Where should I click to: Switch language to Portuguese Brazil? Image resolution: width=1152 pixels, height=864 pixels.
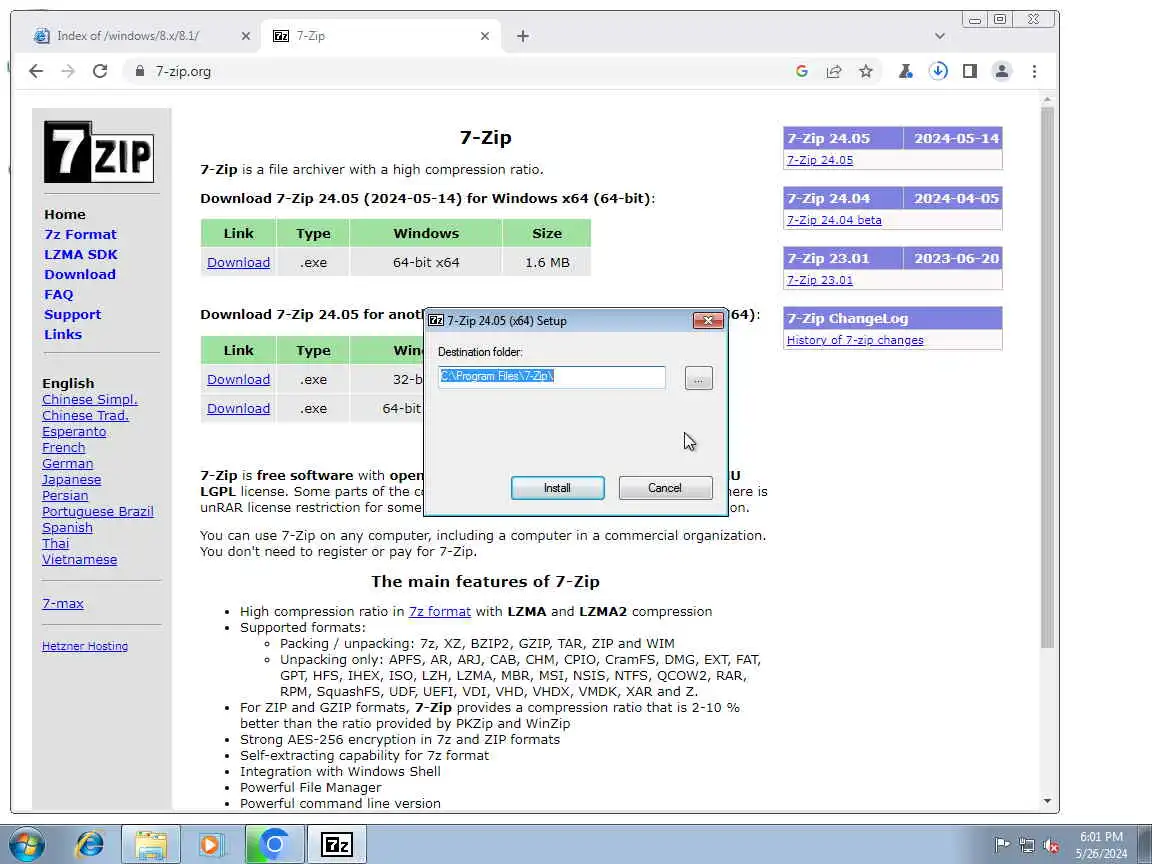point(98,511)
